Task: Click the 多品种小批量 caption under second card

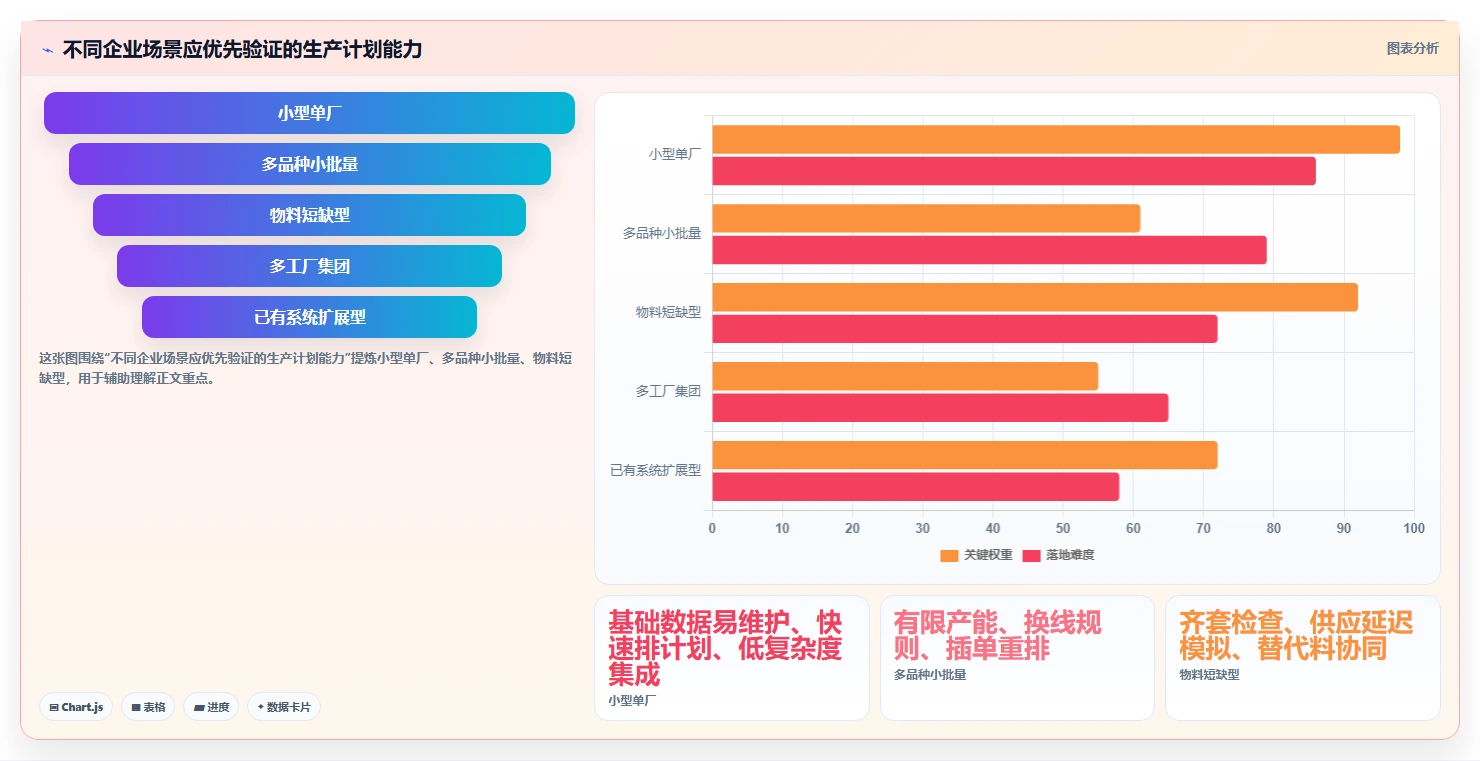Action: coord(930,675)
